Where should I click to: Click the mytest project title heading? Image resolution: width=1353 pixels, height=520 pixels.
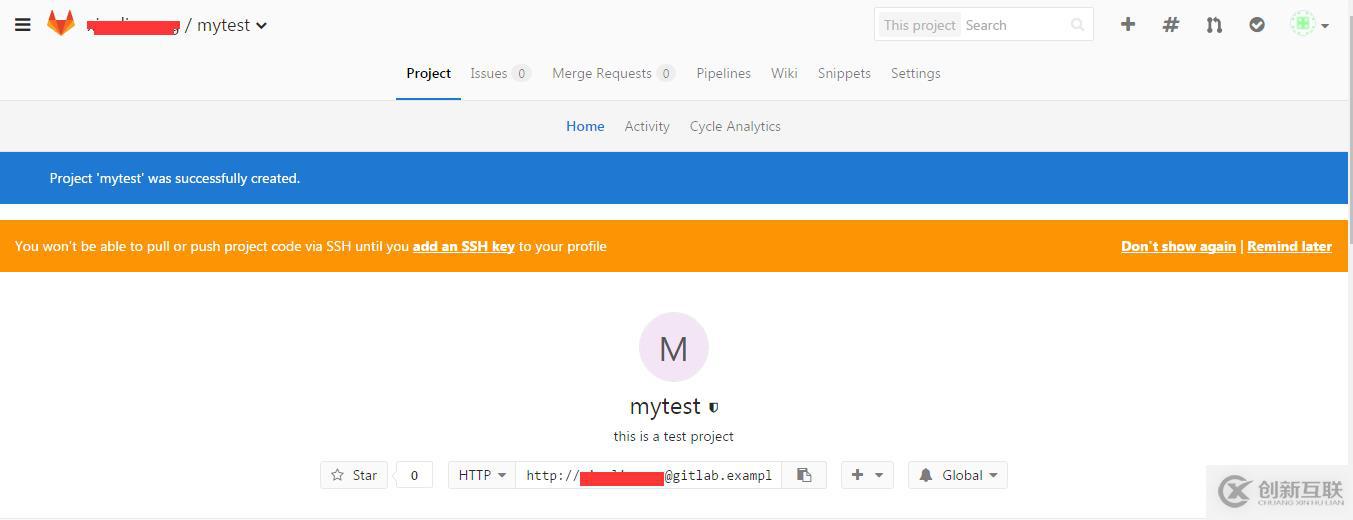pos(665,407)
